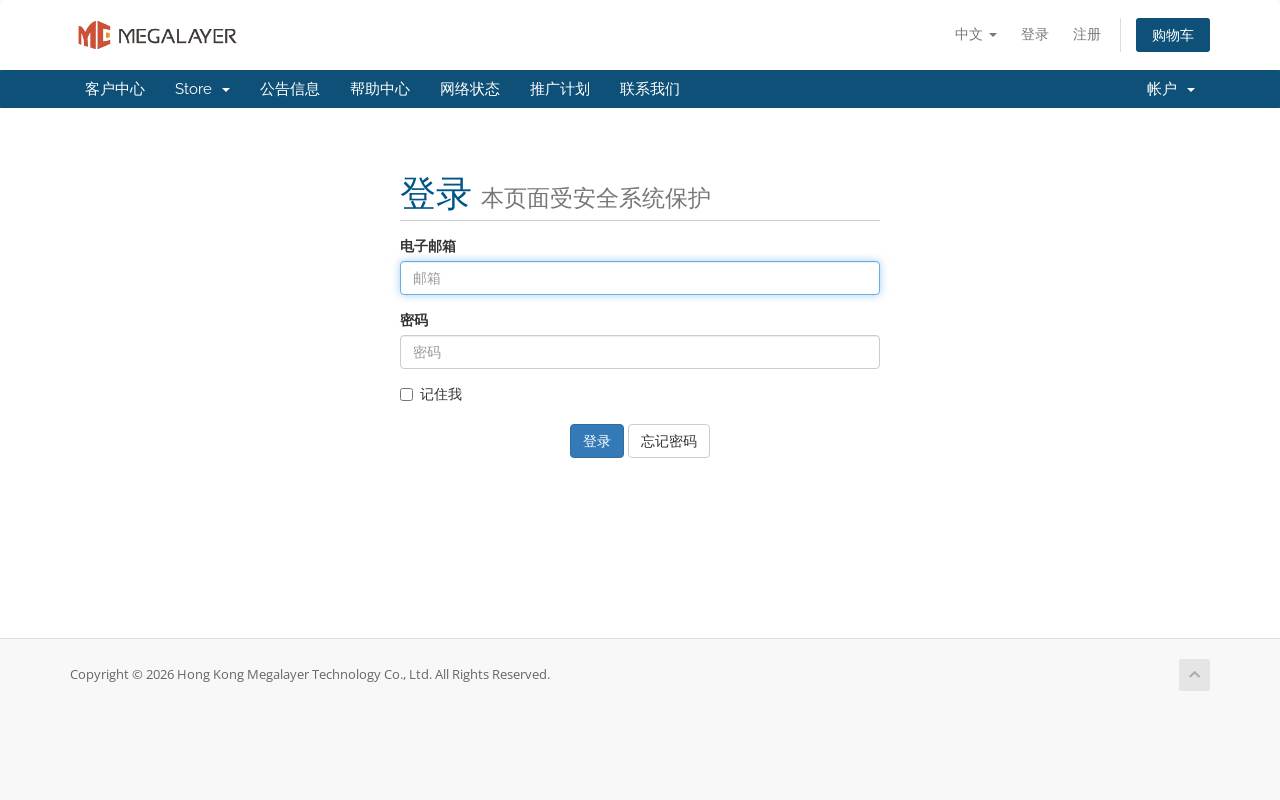The width and height of the screenshot is (1280, 800).
Task: Open 推广计划 menu item
Action: click(560, 89)
